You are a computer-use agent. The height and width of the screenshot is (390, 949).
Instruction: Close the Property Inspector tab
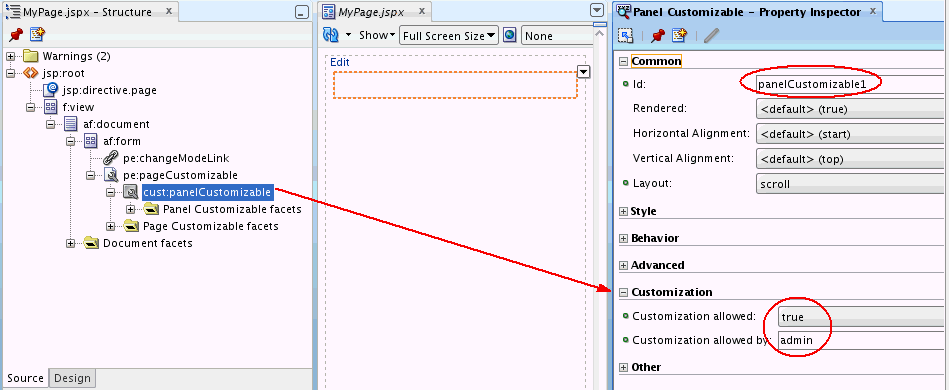(872, 11)
